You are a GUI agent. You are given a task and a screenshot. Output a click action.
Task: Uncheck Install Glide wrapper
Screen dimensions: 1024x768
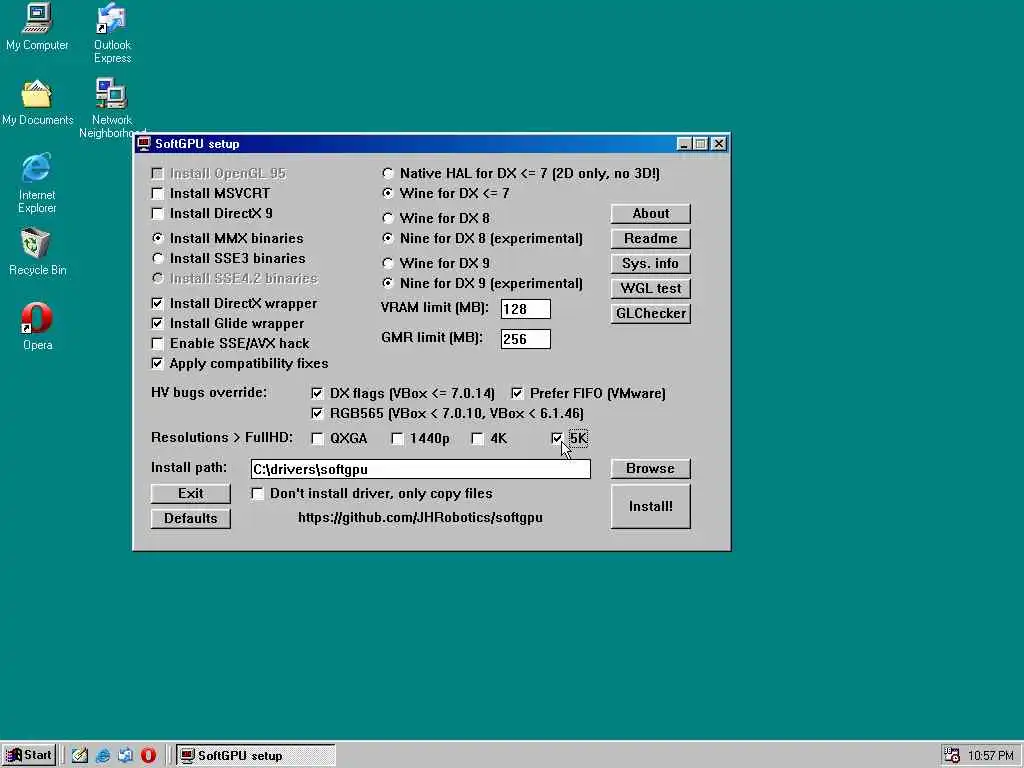tap(157, 323)
